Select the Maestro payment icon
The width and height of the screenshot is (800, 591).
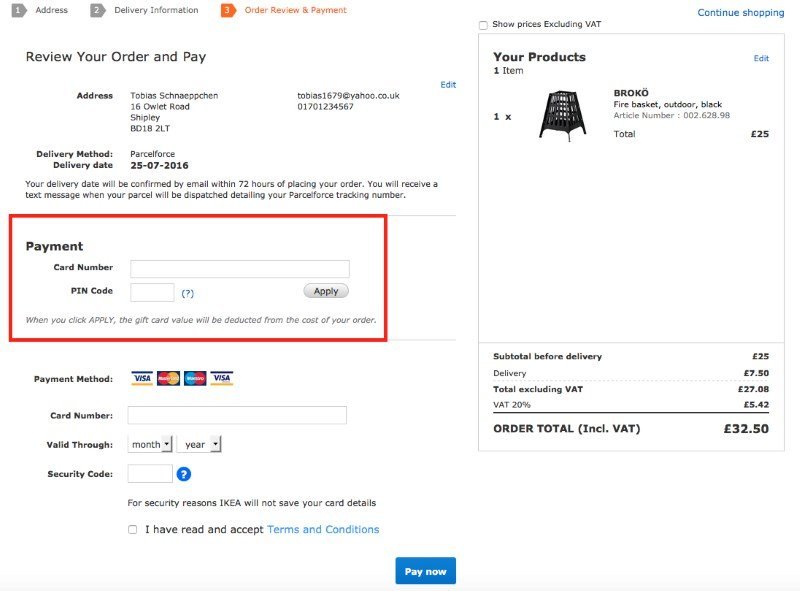point(195,378)
